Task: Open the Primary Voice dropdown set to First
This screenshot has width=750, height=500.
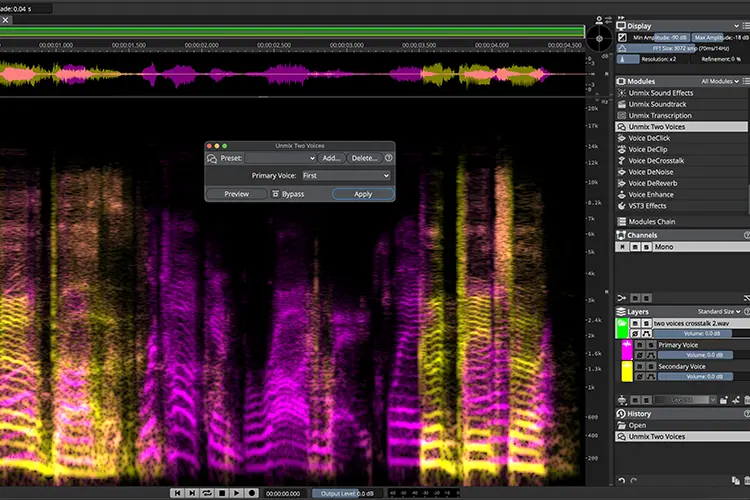Action: 346,176
